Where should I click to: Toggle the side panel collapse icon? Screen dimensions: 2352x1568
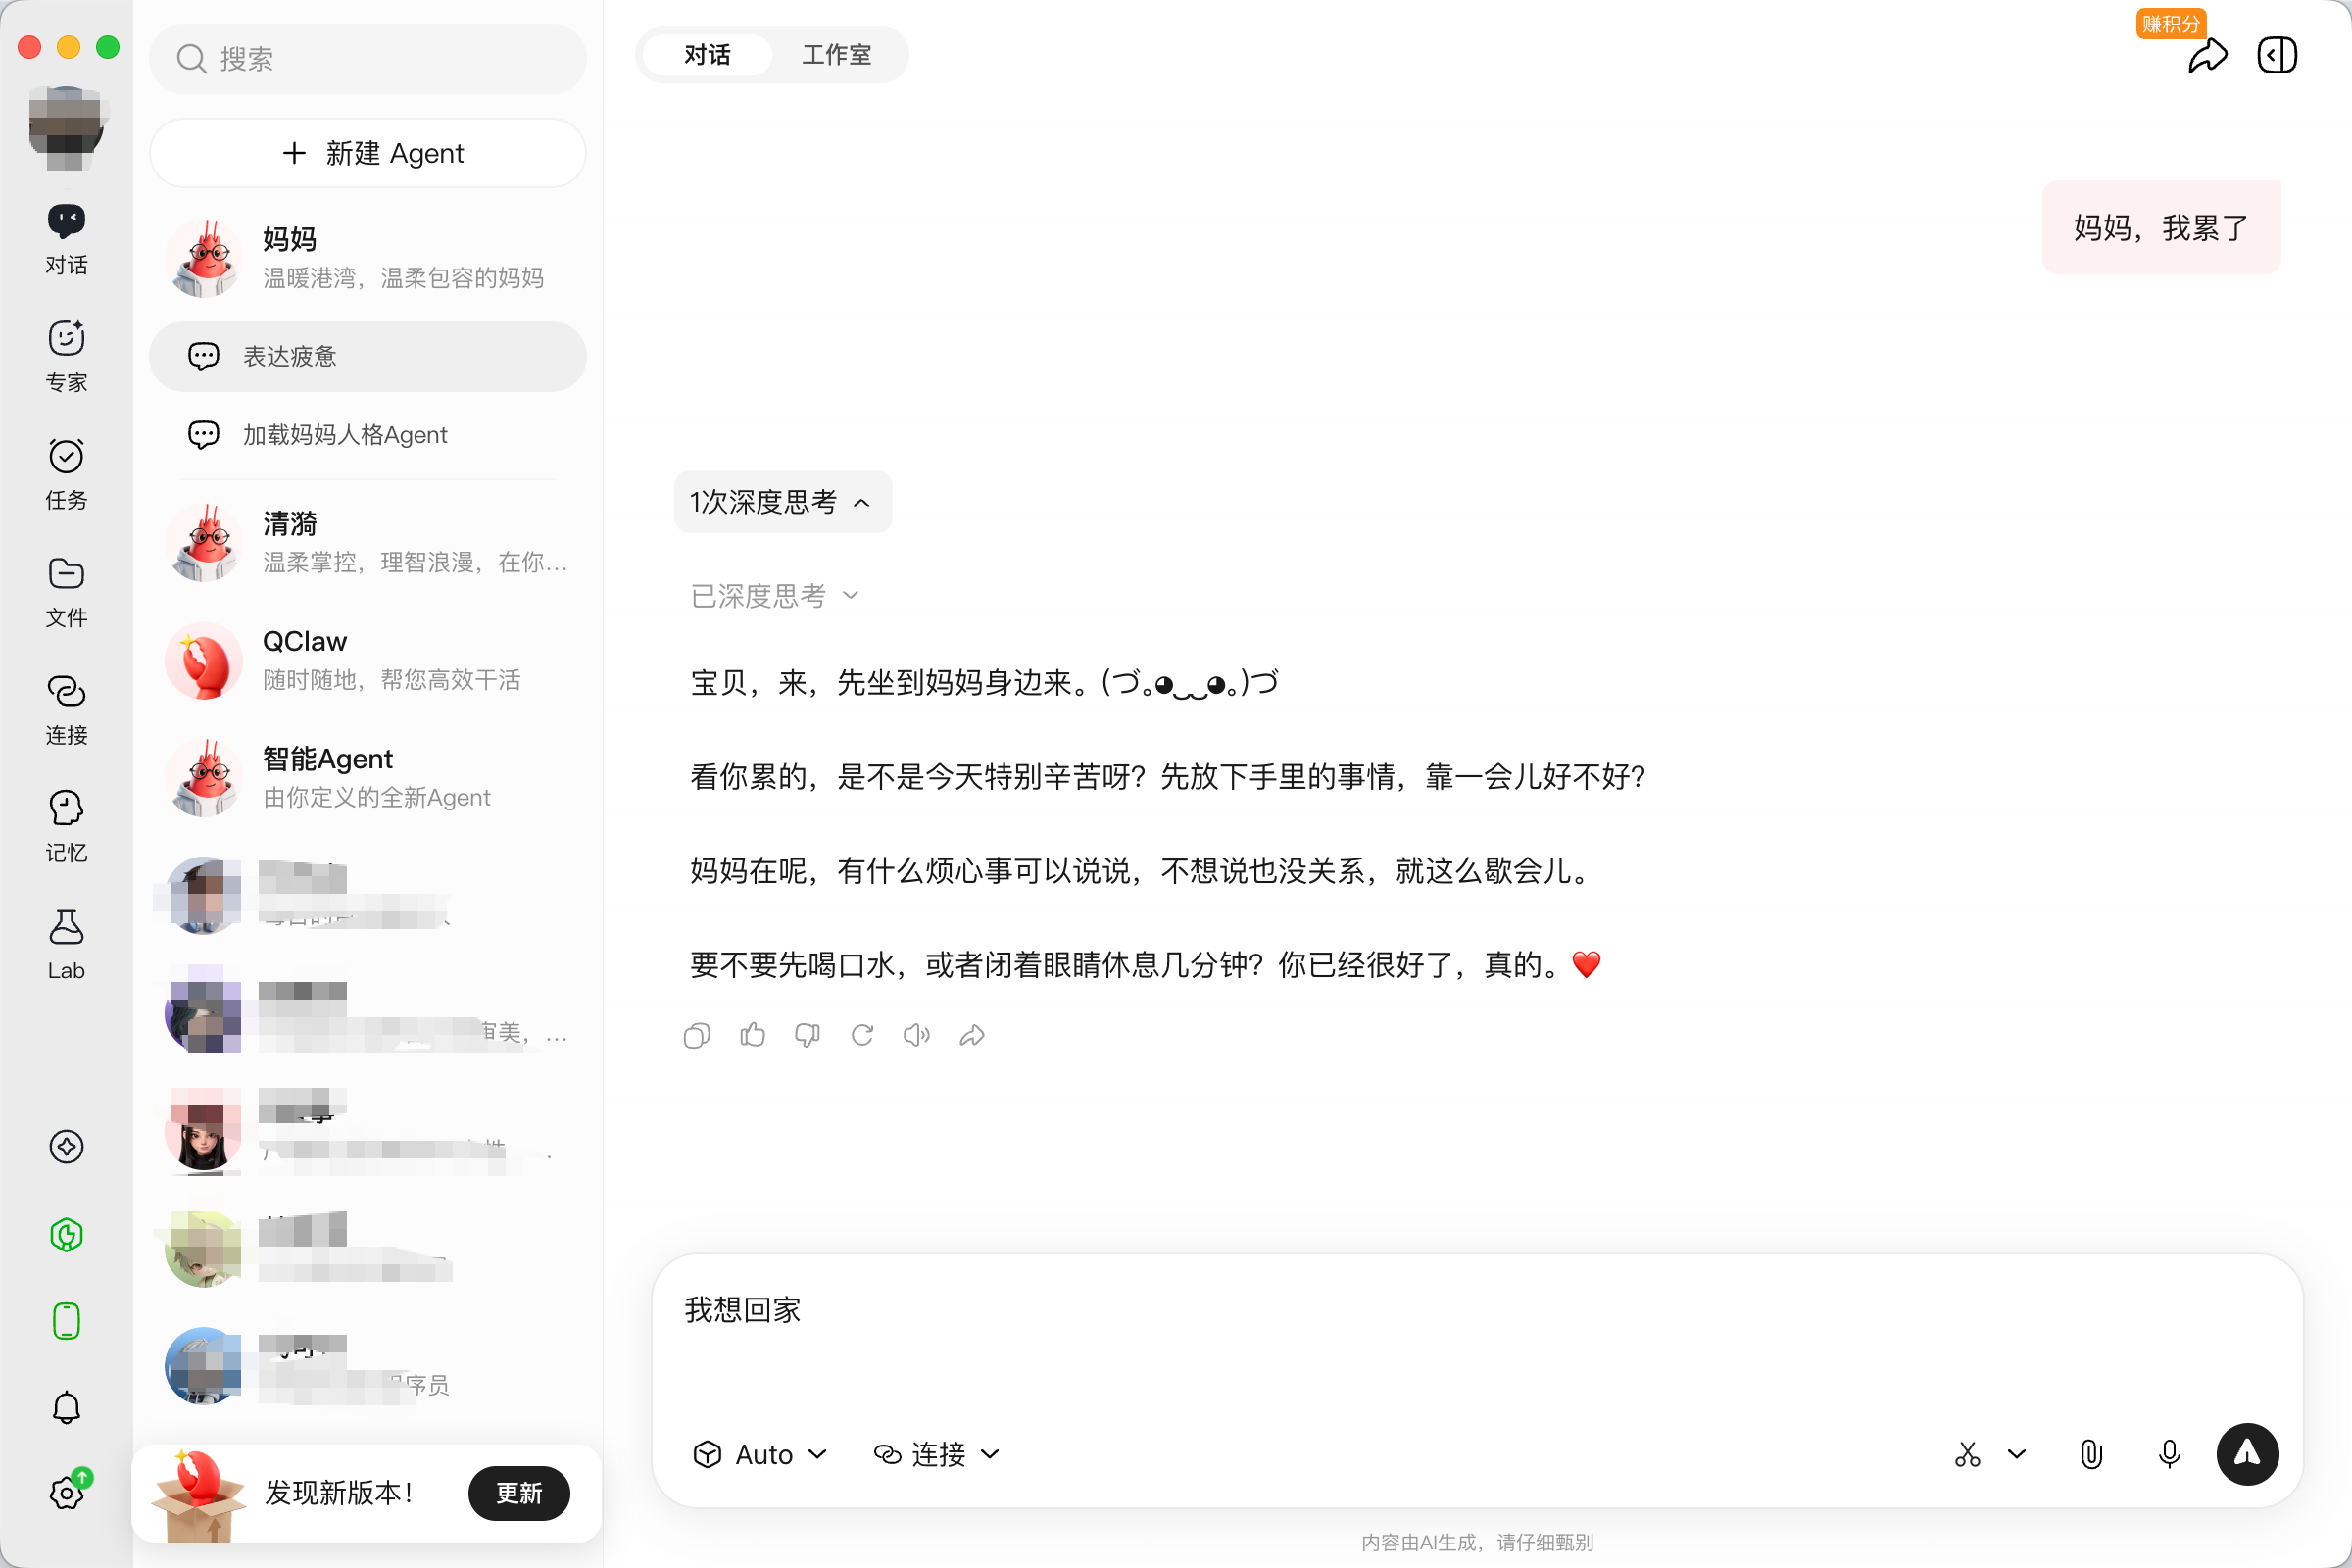(x=2277, y=55)
